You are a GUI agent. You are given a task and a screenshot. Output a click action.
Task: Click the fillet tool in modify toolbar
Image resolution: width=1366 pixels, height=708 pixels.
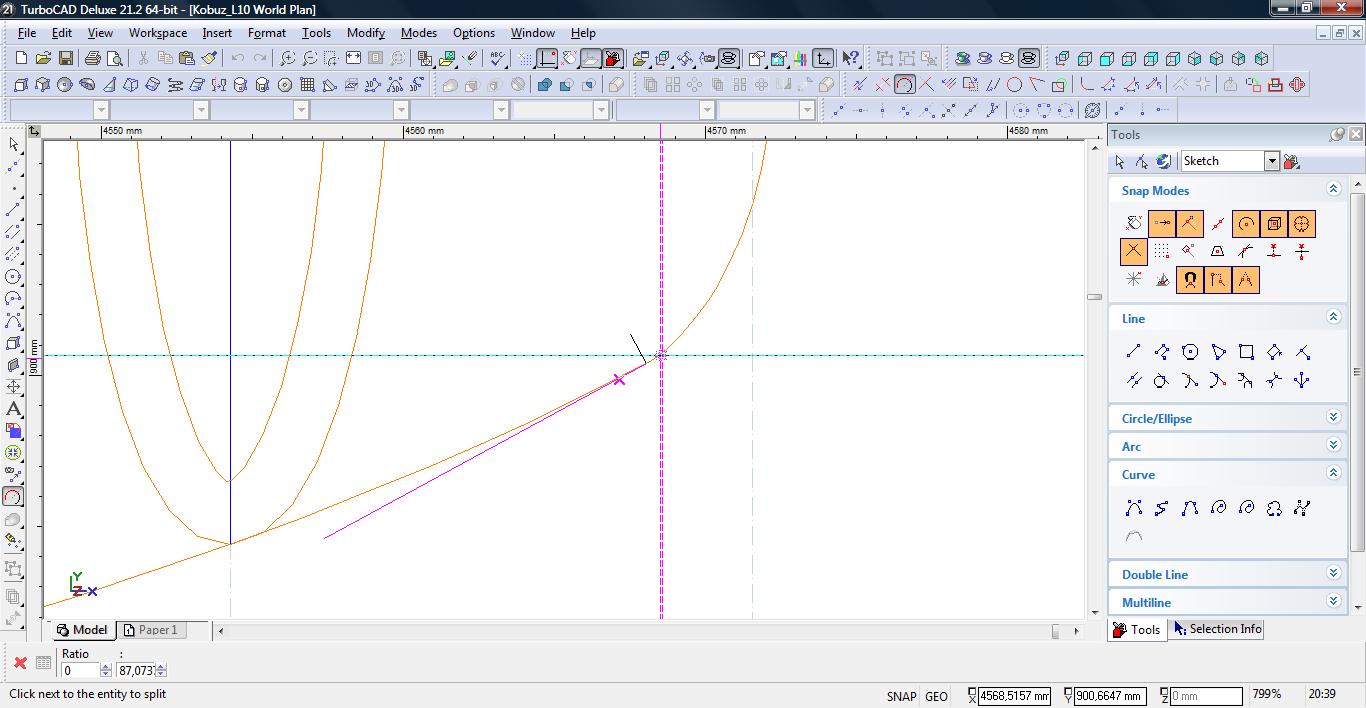coord(1087,84)
